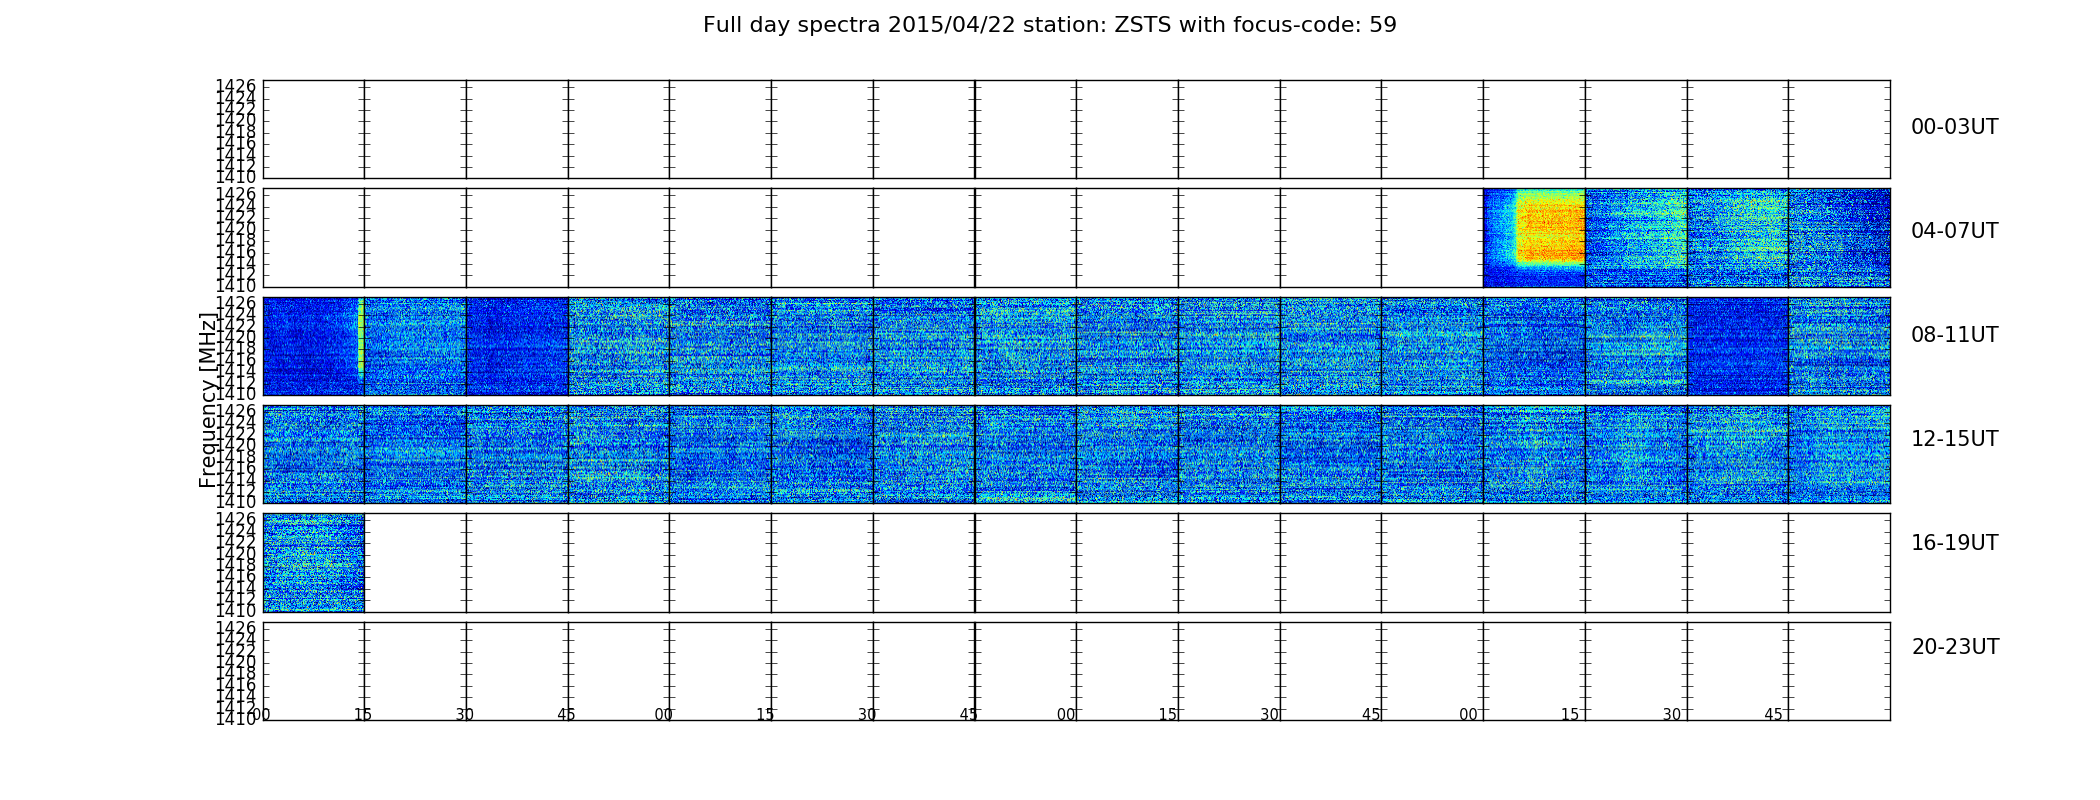Screen dimensions: 2100x800
Task: Select the "12-15UT" row label
Action: (1954, 439)
